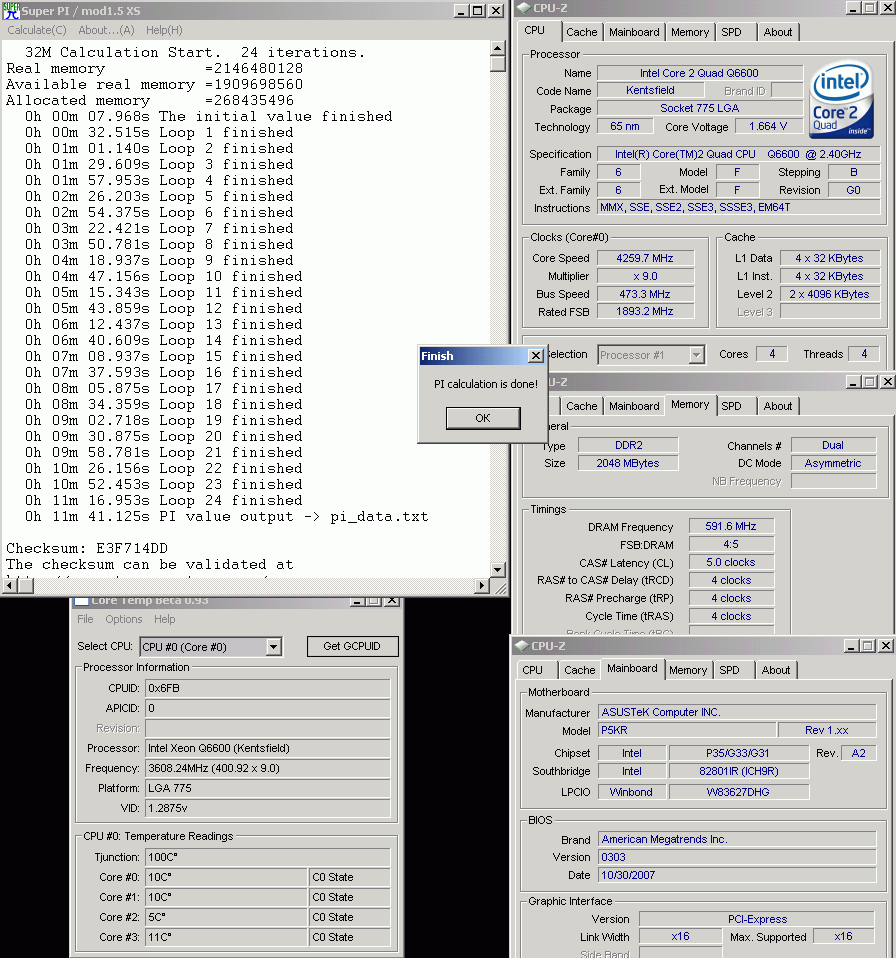Select Memory tab in bottom CPU-Z Mainboard window
The width and height of the screenshot is (896, 958).
pos(688,670)
